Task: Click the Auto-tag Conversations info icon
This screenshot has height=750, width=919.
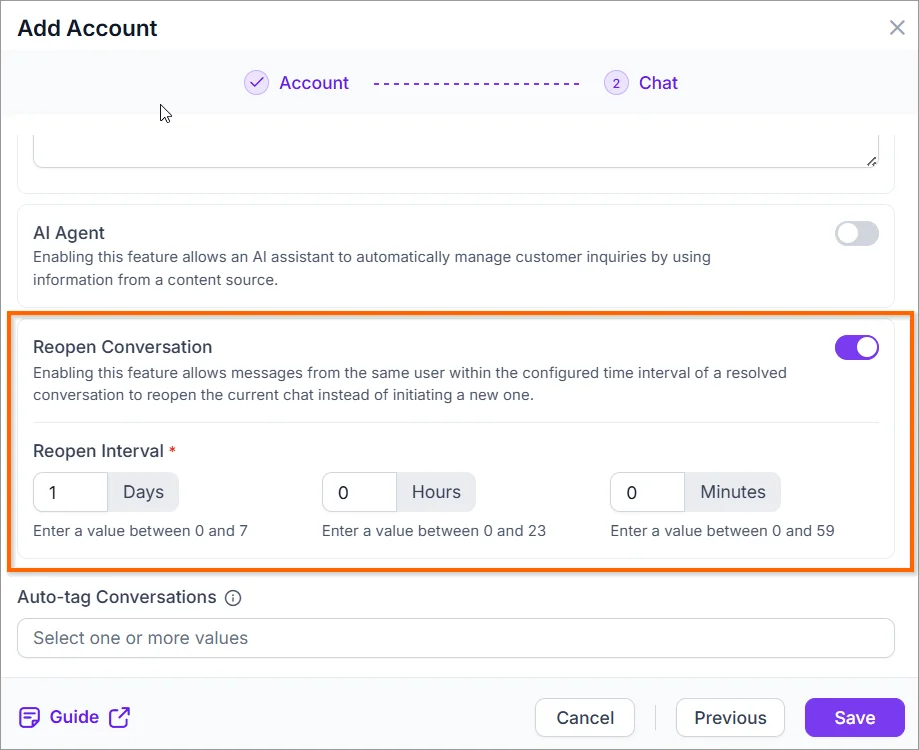Action: [x=233, y=598]
